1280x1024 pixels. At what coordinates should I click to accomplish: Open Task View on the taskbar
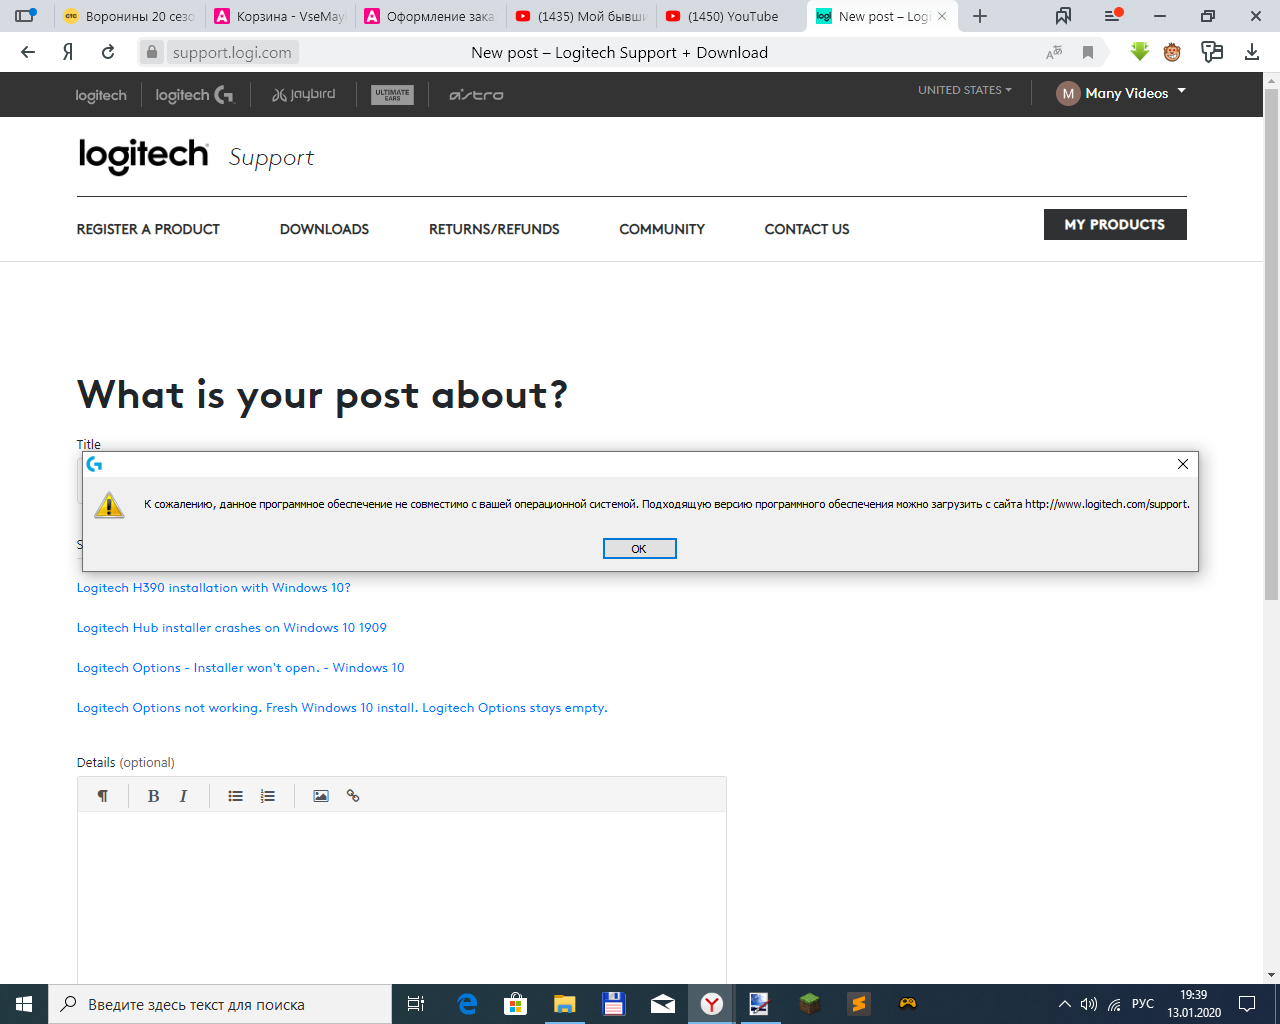pyautogui.click(x=416, y=1004)
